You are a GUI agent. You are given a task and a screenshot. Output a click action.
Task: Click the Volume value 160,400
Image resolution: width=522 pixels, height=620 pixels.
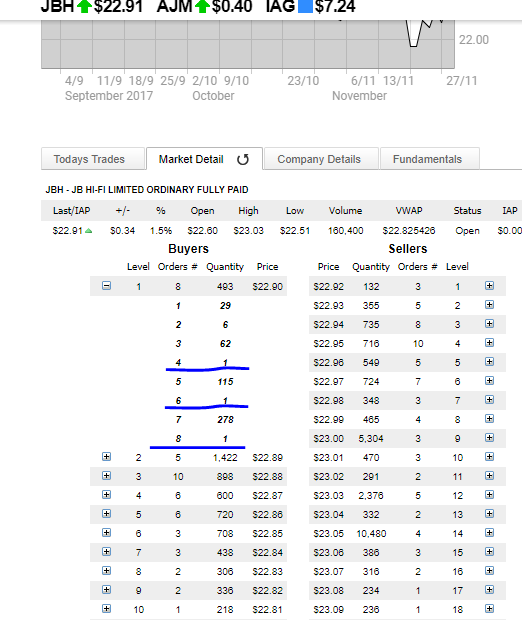click(346, 231)
